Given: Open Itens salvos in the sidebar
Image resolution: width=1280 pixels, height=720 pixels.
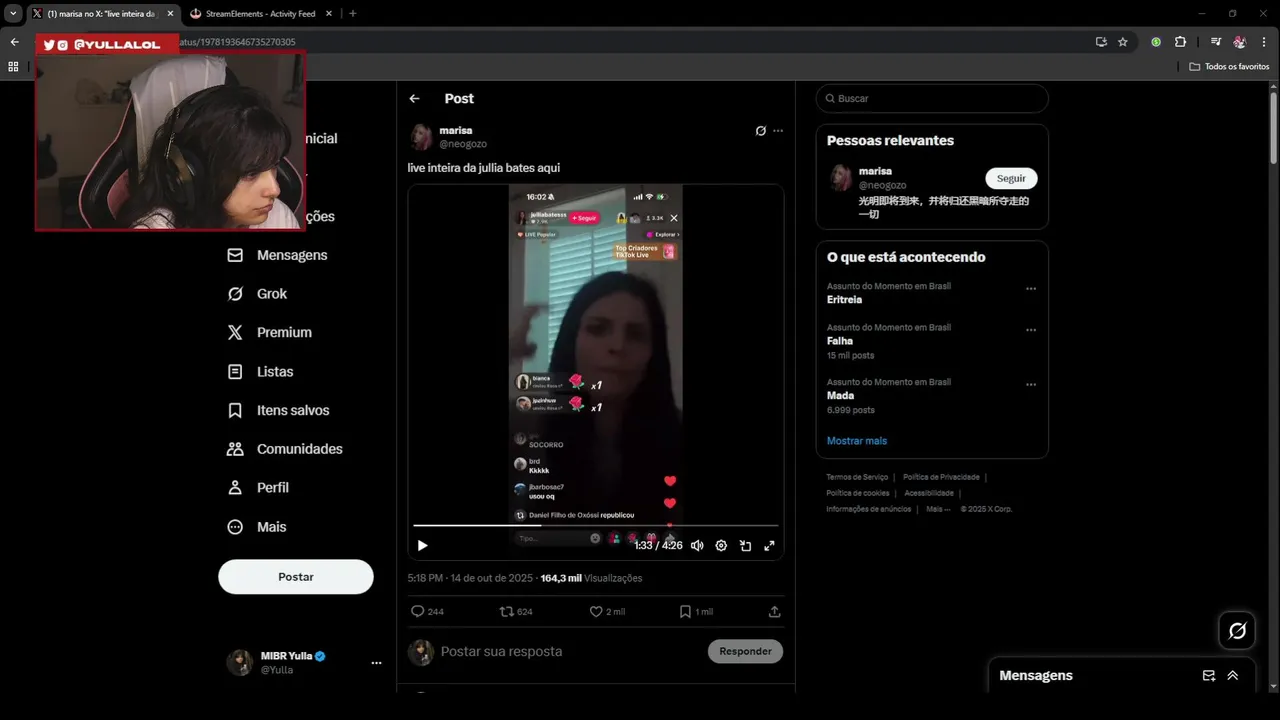Looking at the screenshot, I should [279, 410].
